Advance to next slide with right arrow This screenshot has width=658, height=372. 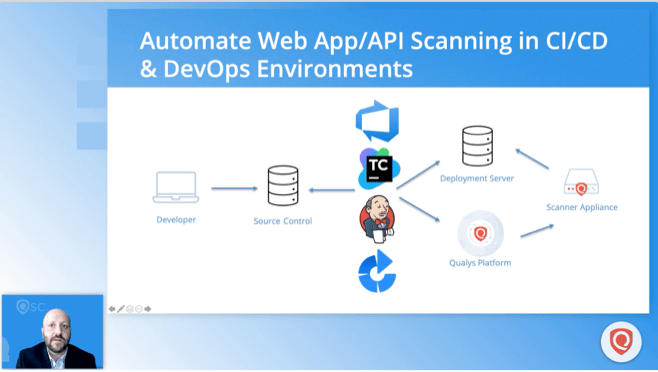148,309
